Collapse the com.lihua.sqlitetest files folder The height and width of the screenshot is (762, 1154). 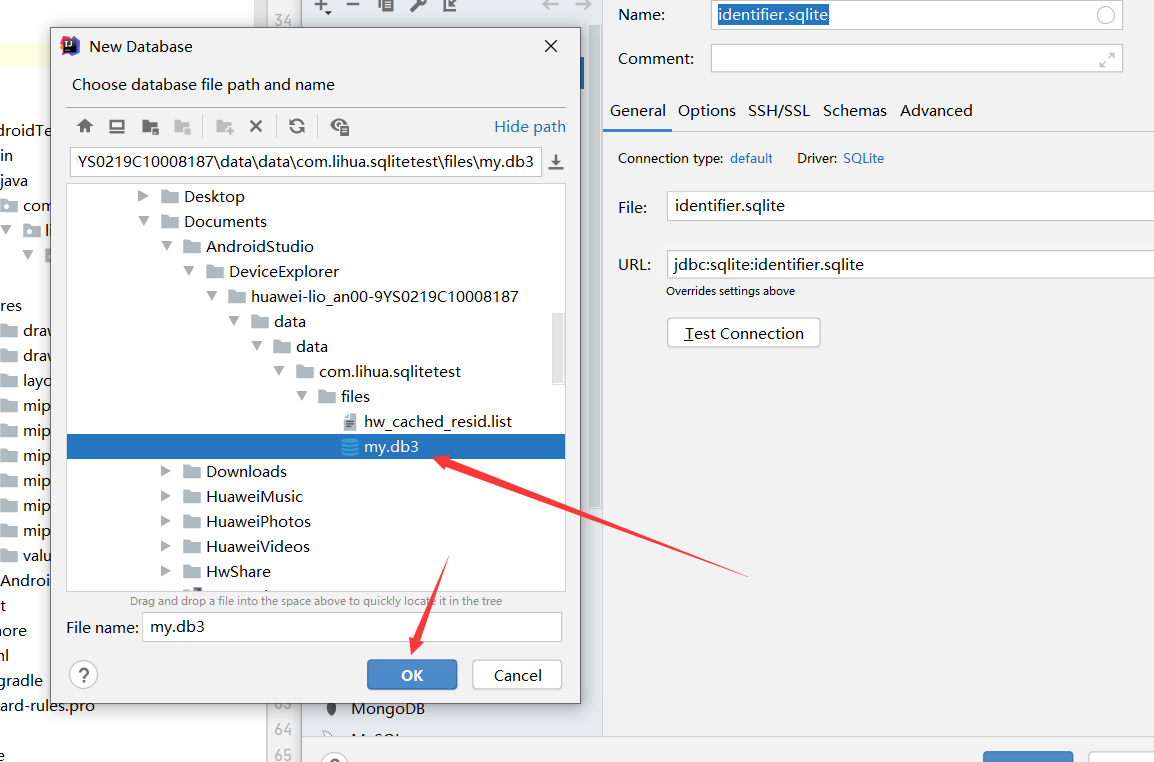point(302,396)
